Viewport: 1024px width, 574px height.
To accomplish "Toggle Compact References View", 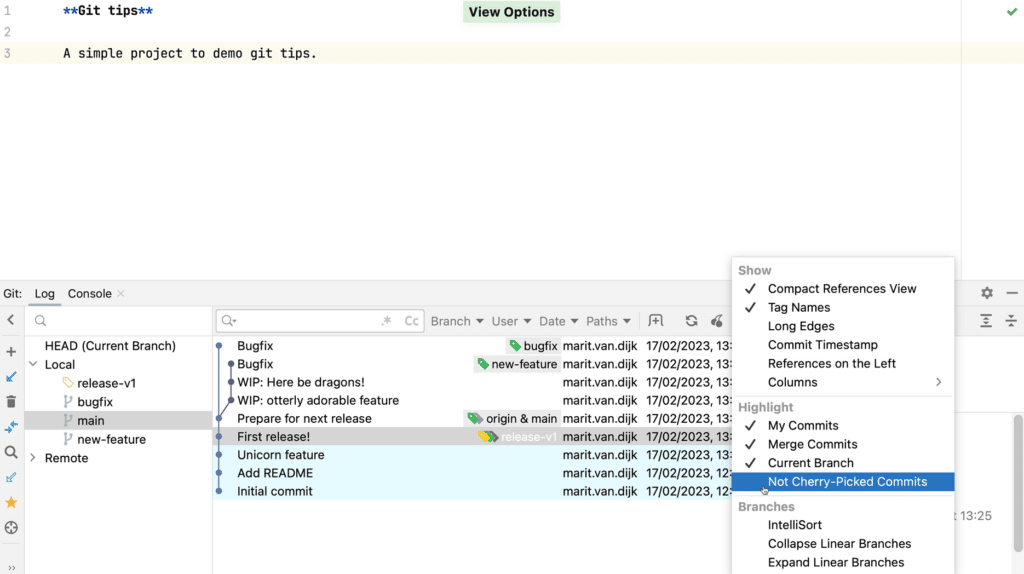I will pyautogui.click(x=842, y=289).
